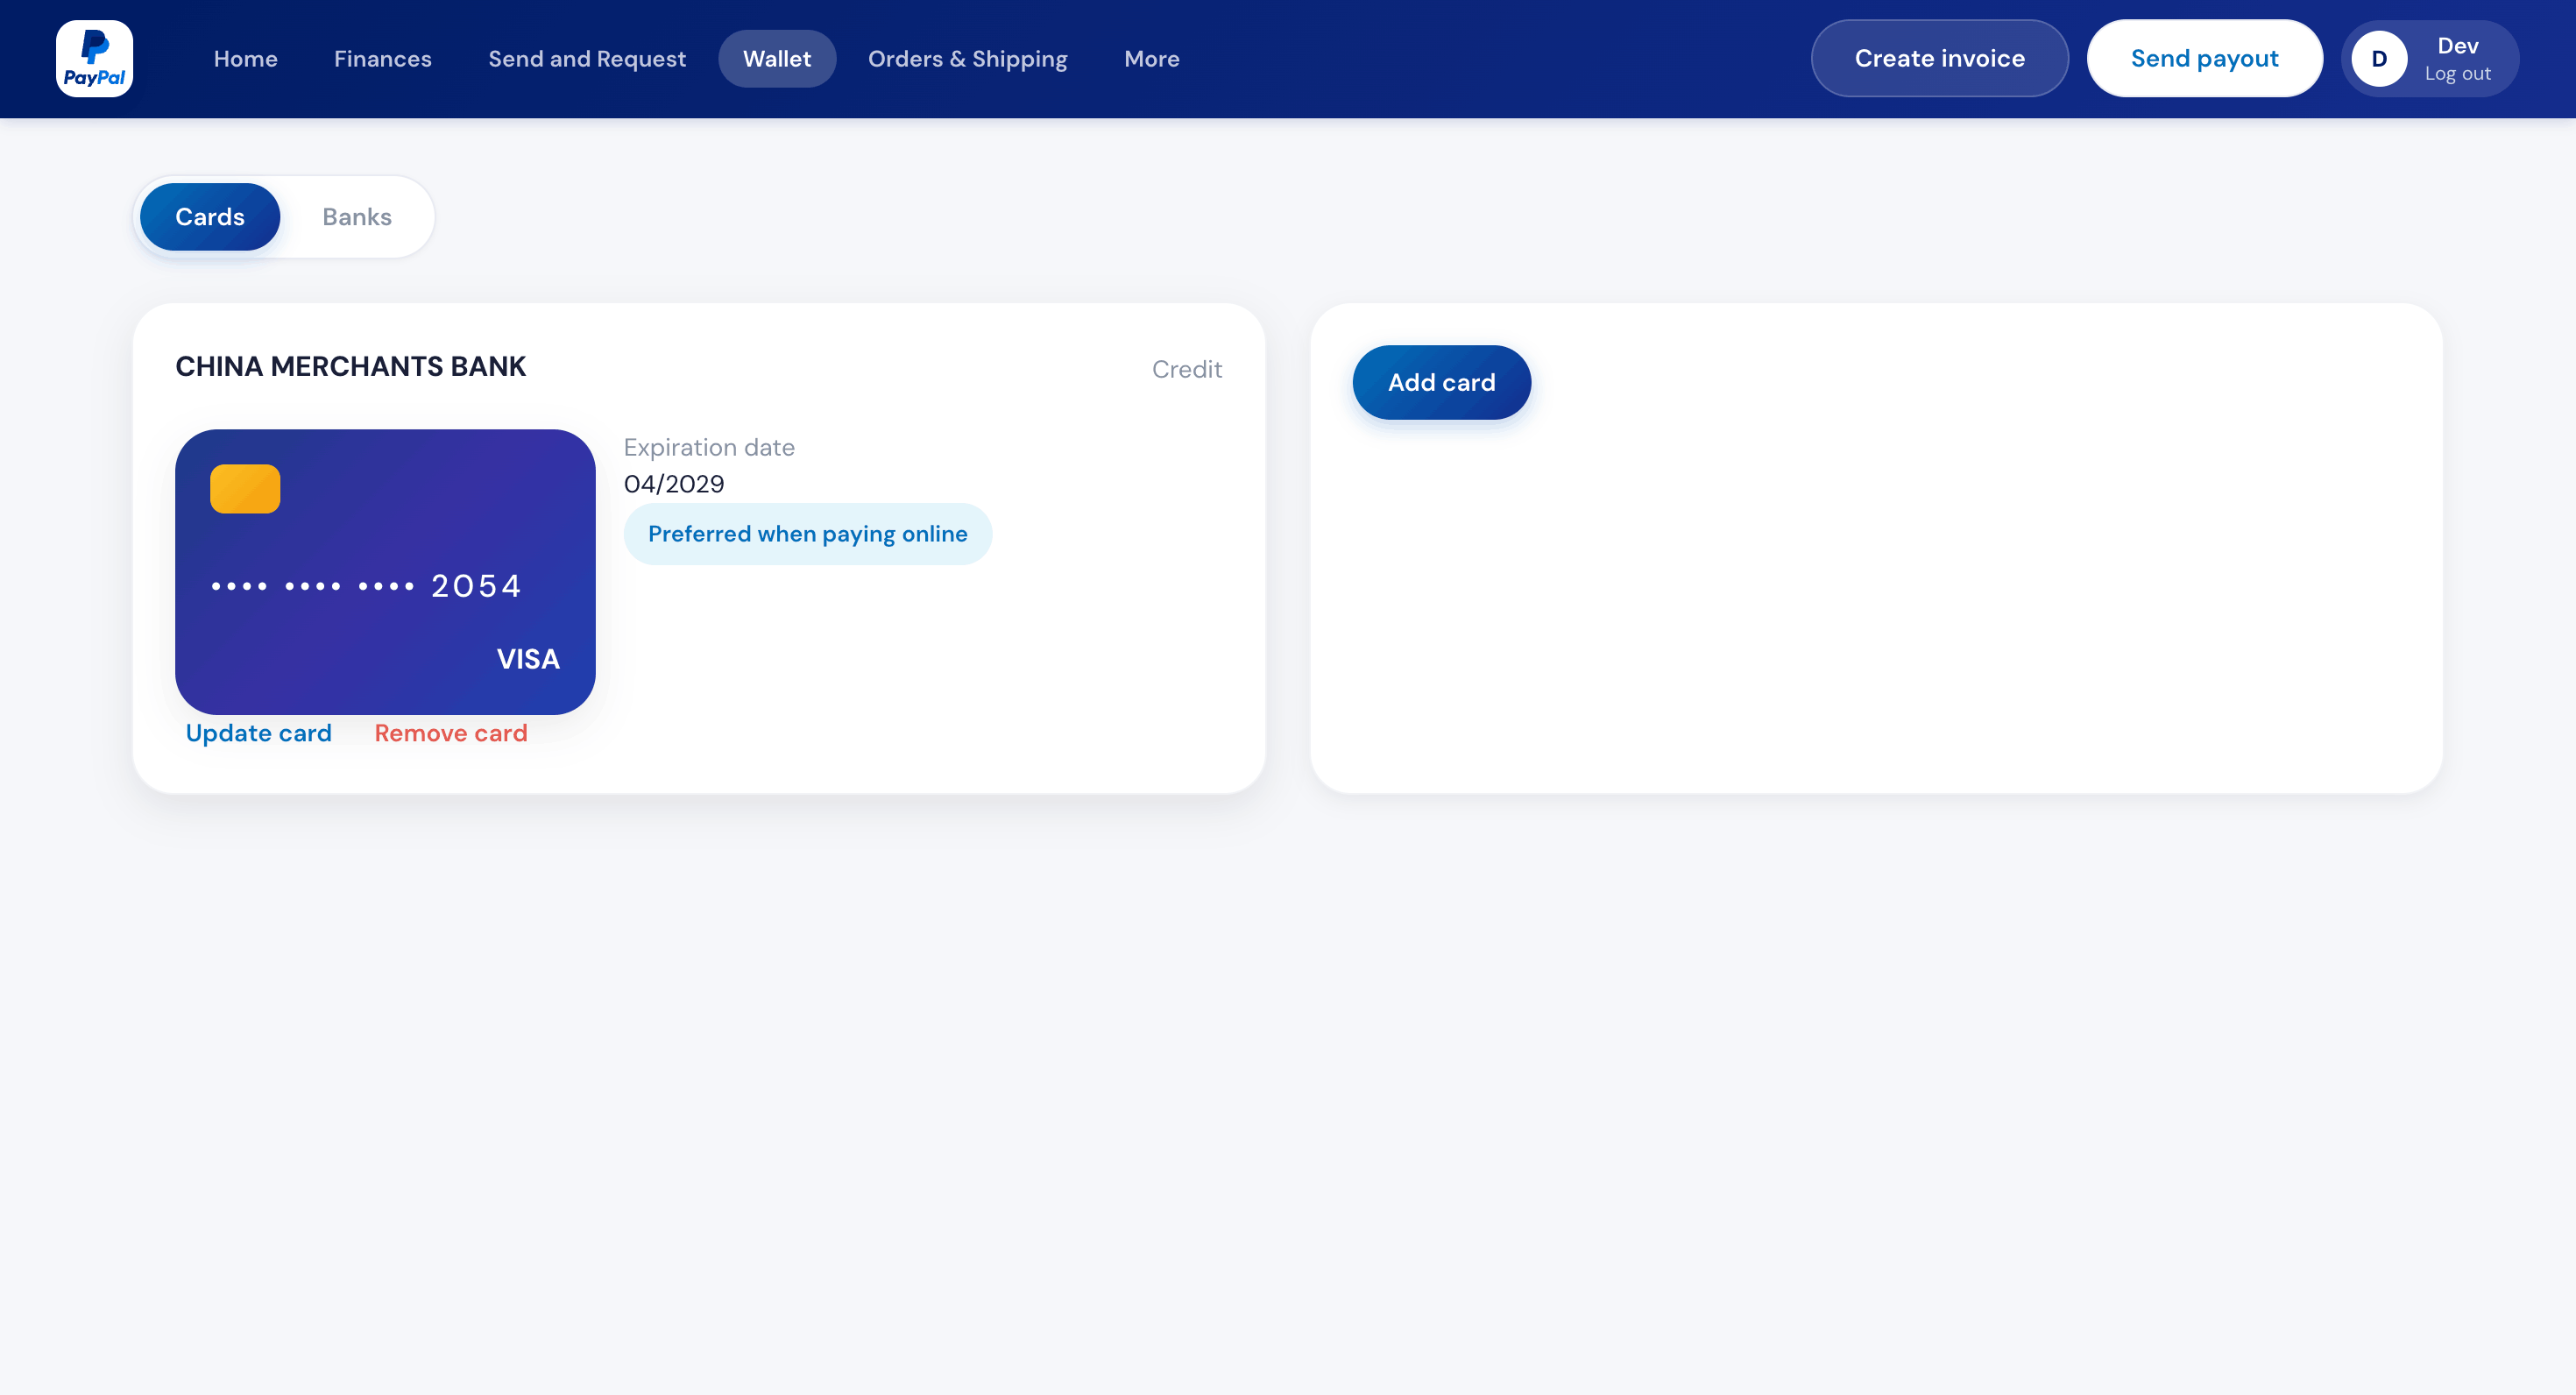Click the Preferred when paying online badge
Screen dimensions: 2576x1395
(x=808, y=534)
